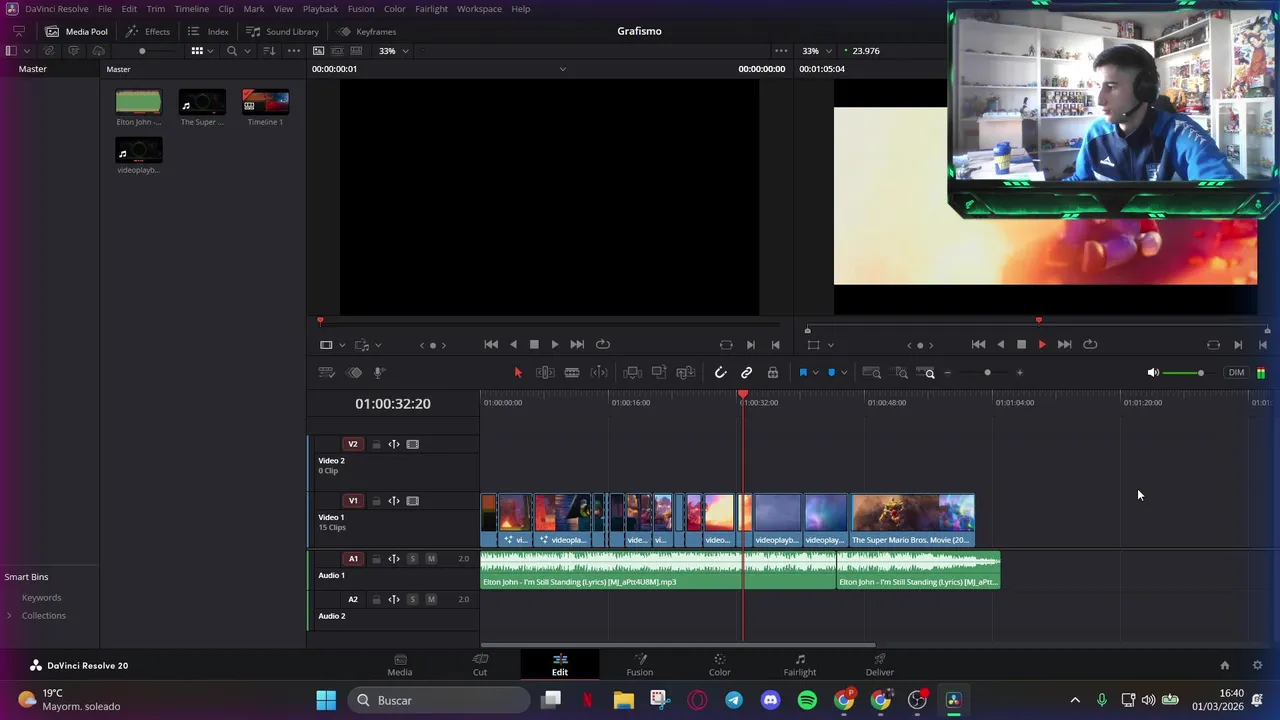Solo the Audio 2 track

412,600
